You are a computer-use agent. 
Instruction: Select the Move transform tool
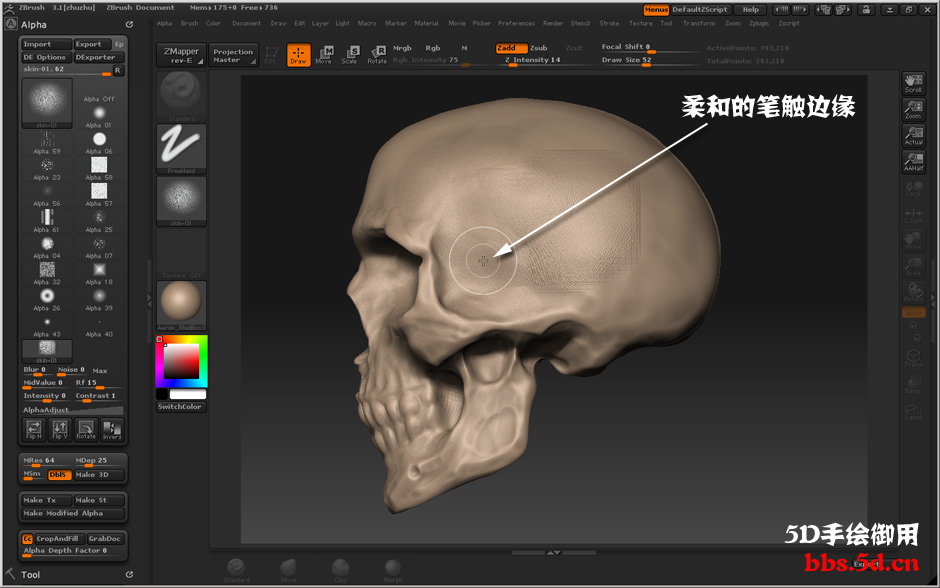324,55
